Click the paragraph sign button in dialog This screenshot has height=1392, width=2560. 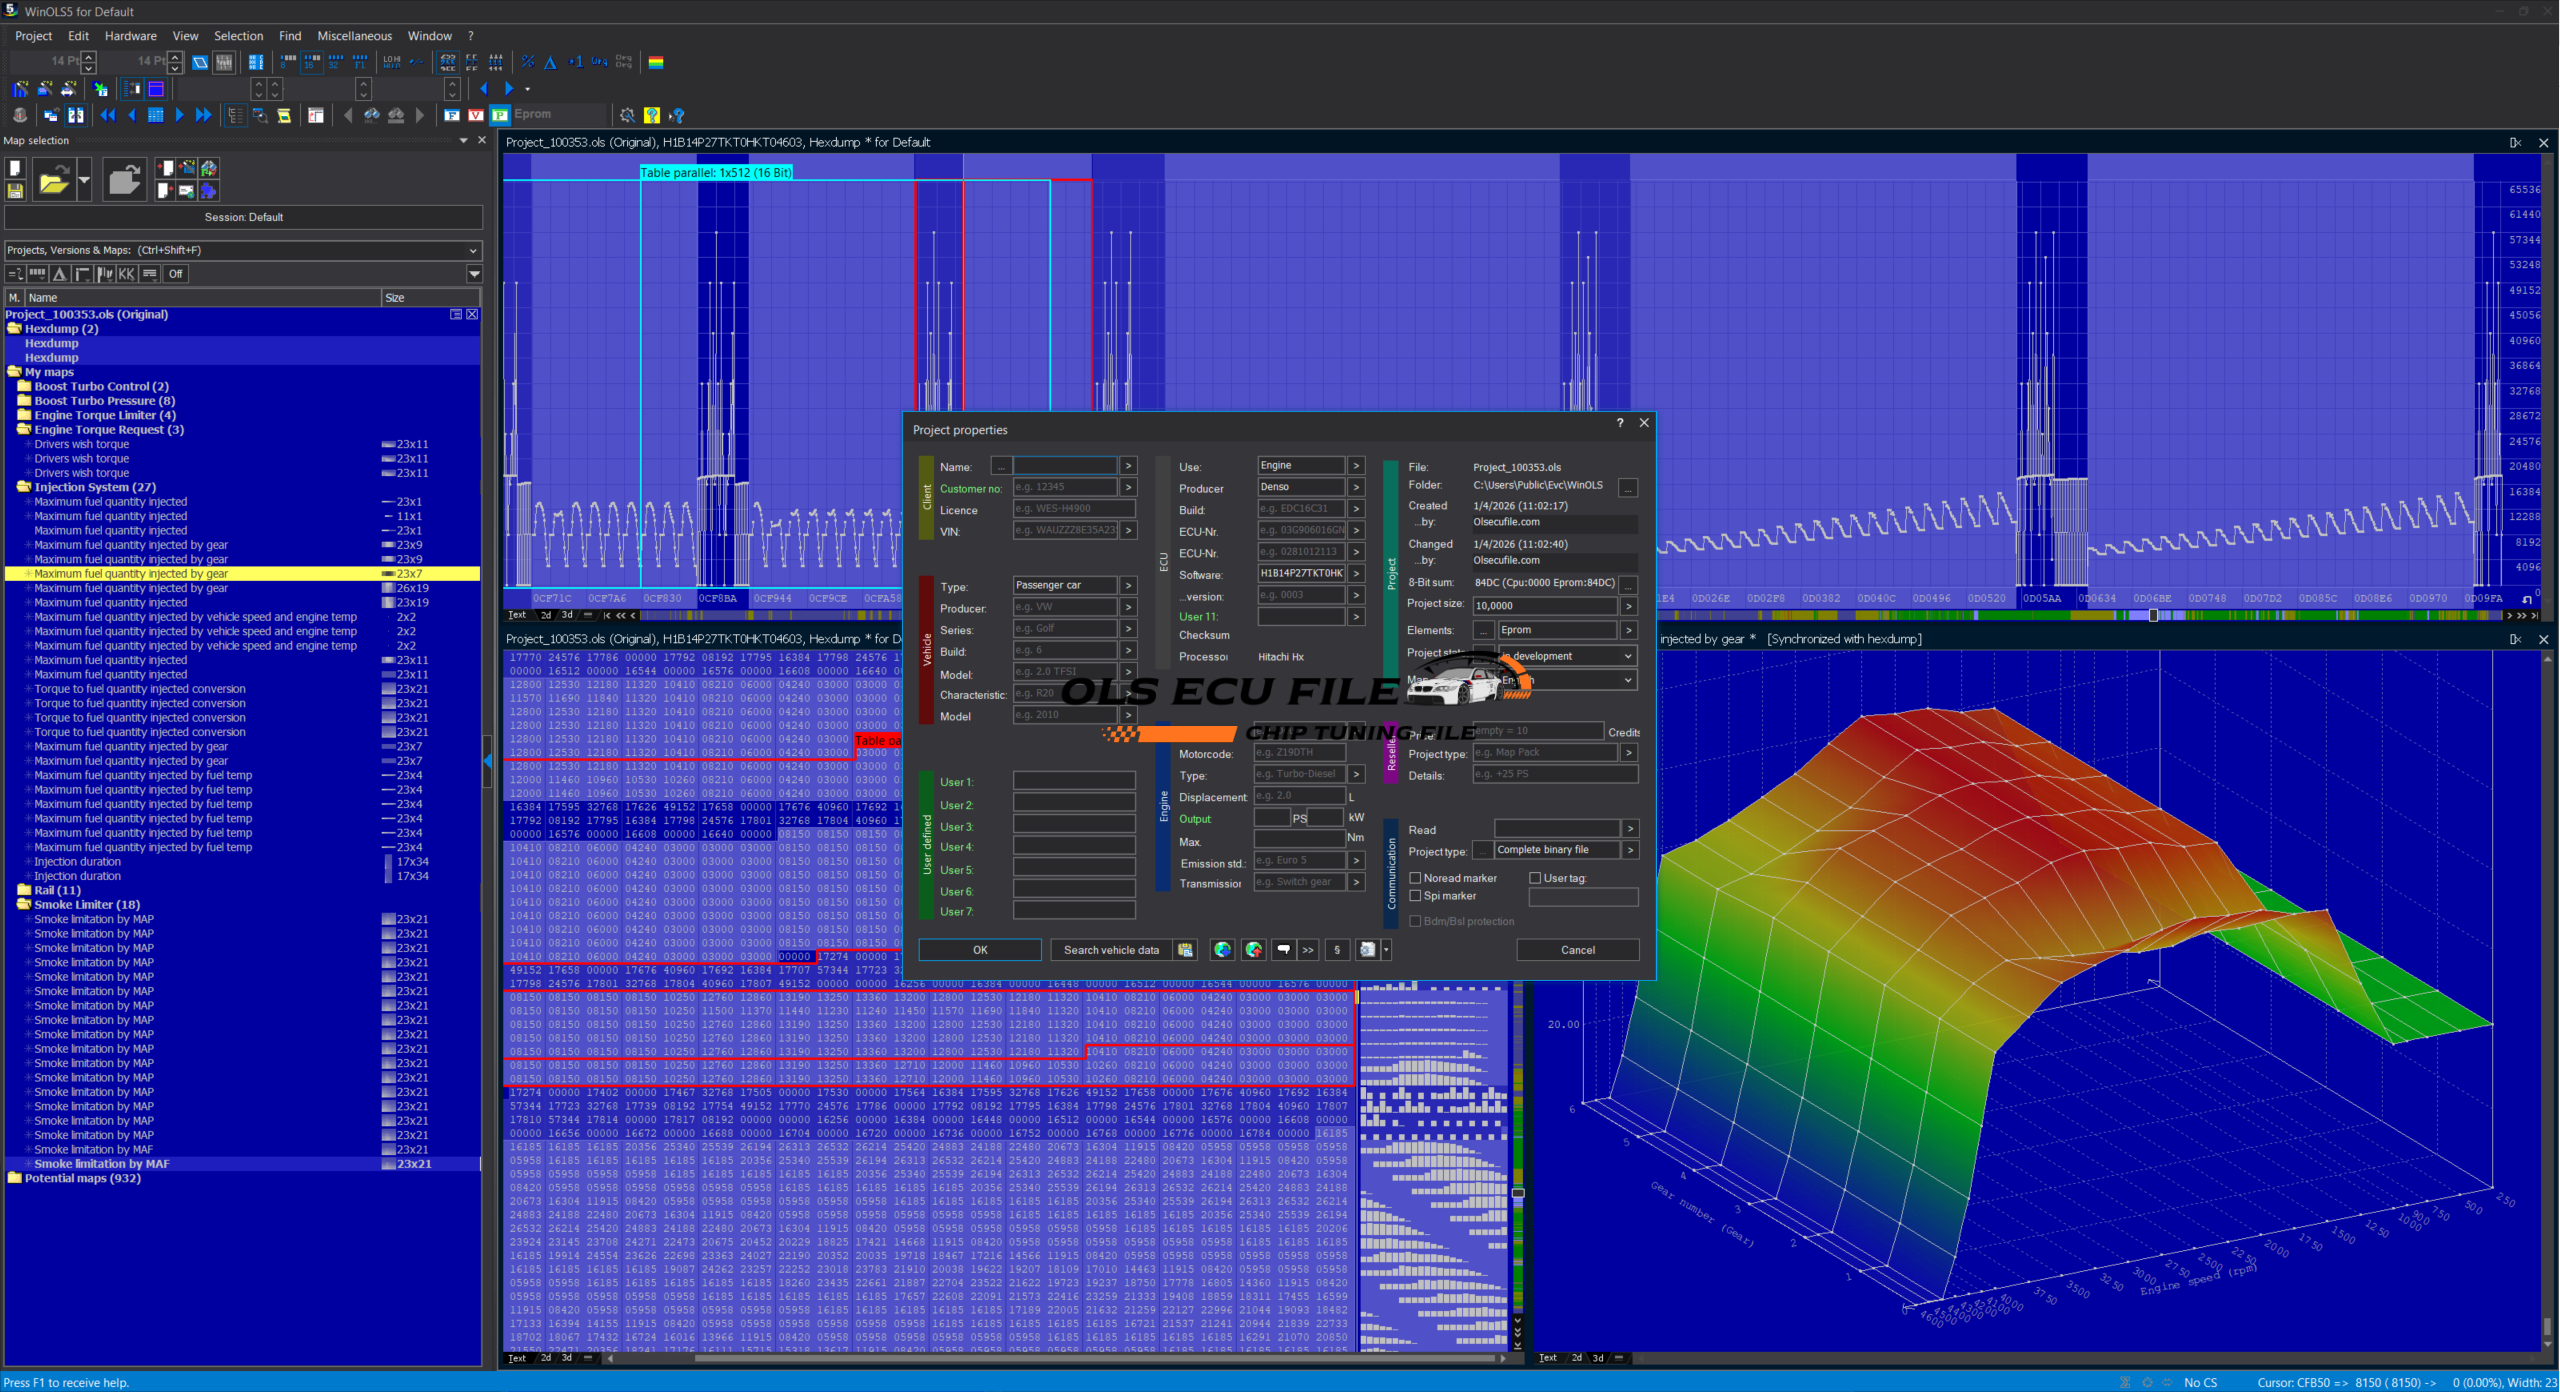[x=1337, y=950]
